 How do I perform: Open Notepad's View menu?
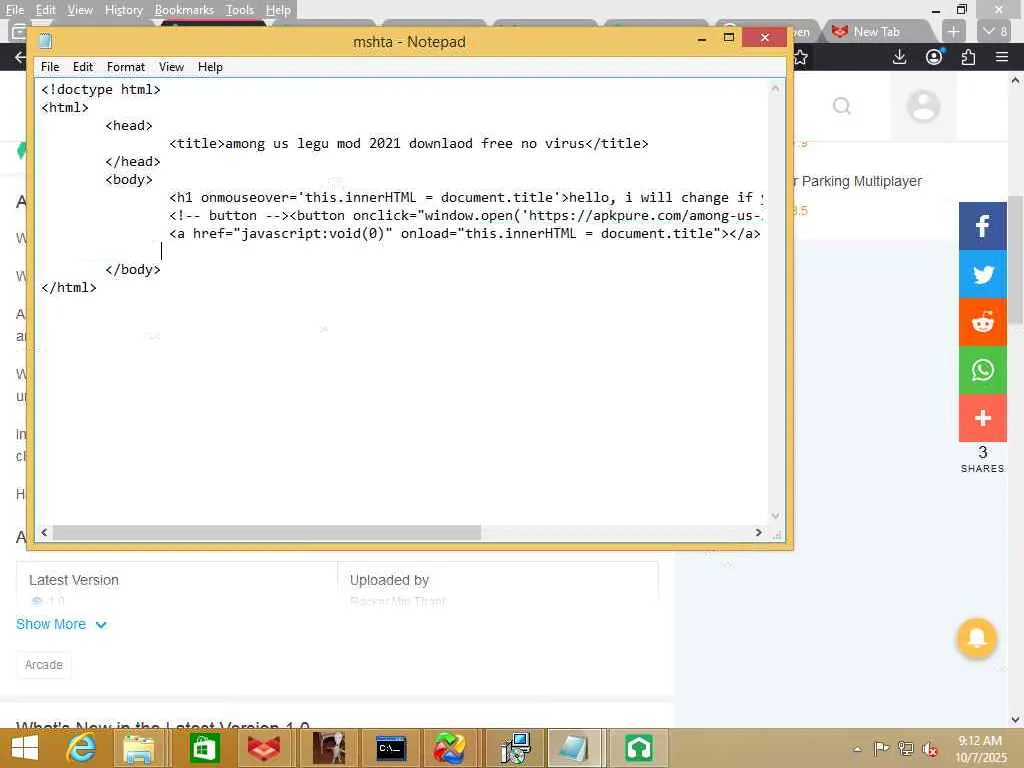coord(171,67)
